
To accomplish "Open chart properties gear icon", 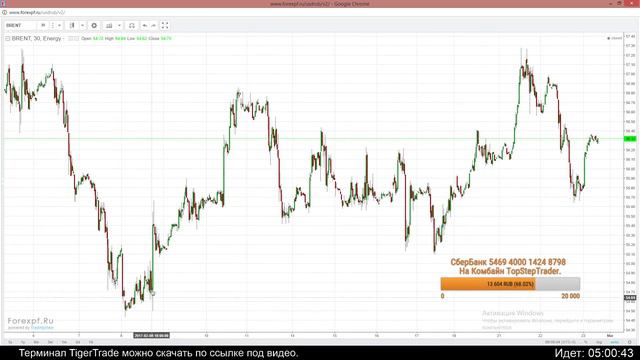I will [x=94, y=25].
